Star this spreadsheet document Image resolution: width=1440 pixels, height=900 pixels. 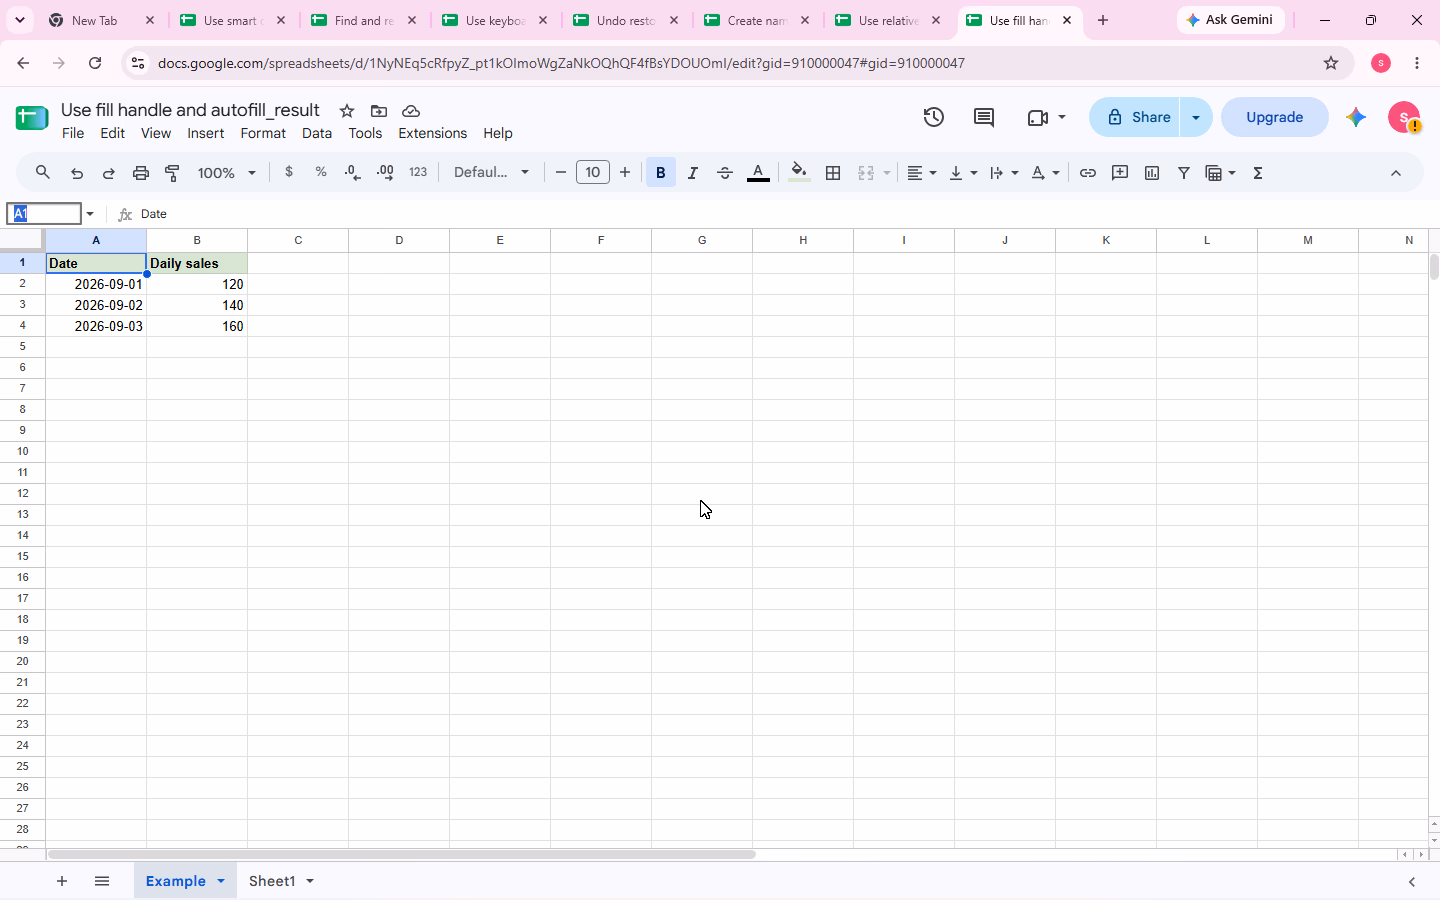pos(347,111)
